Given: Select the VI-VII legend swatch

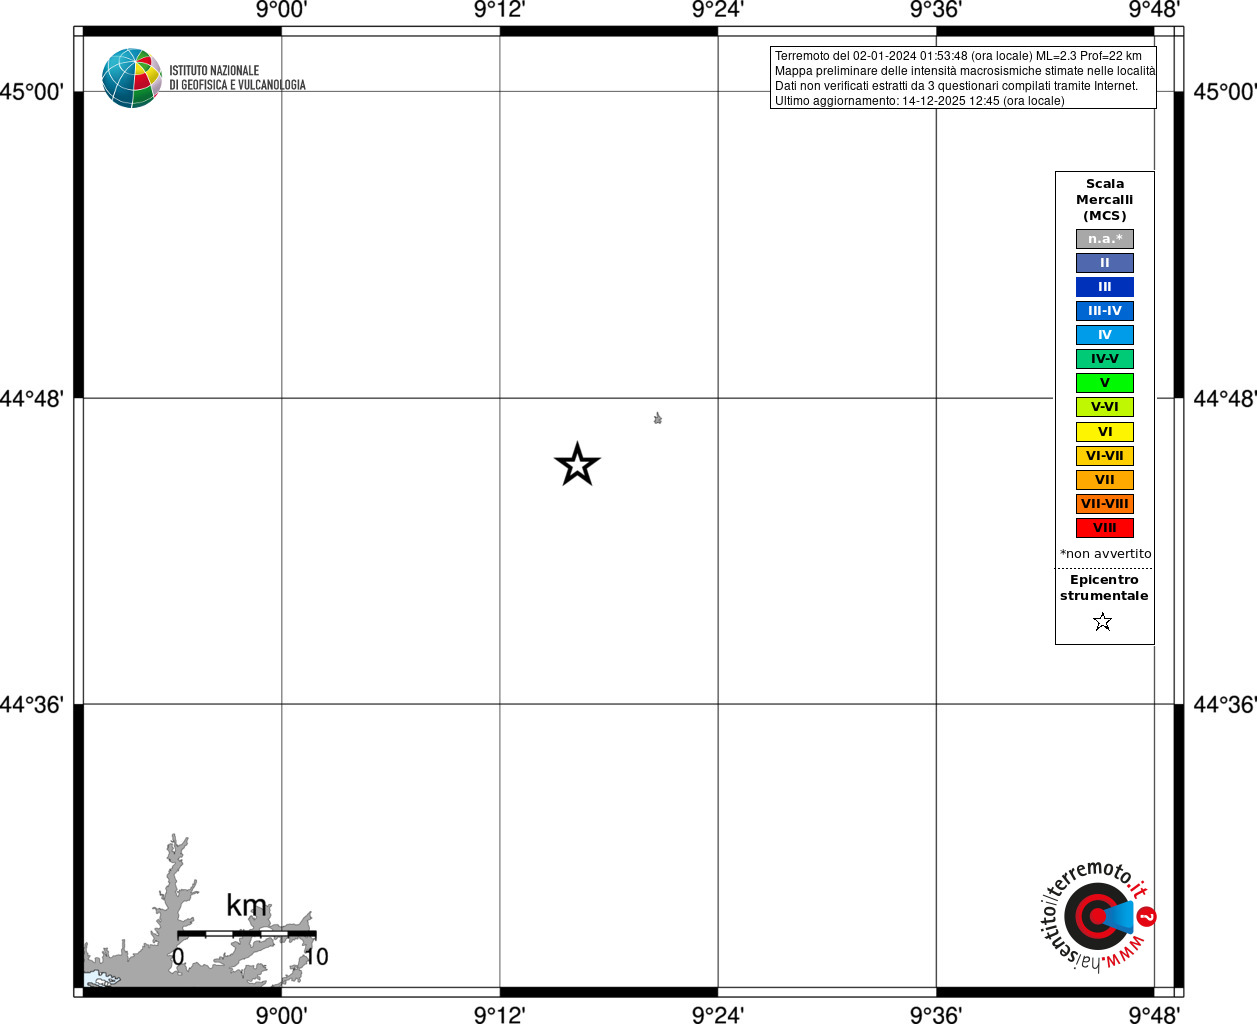Looking at the screenshot, I should 1105,456.
